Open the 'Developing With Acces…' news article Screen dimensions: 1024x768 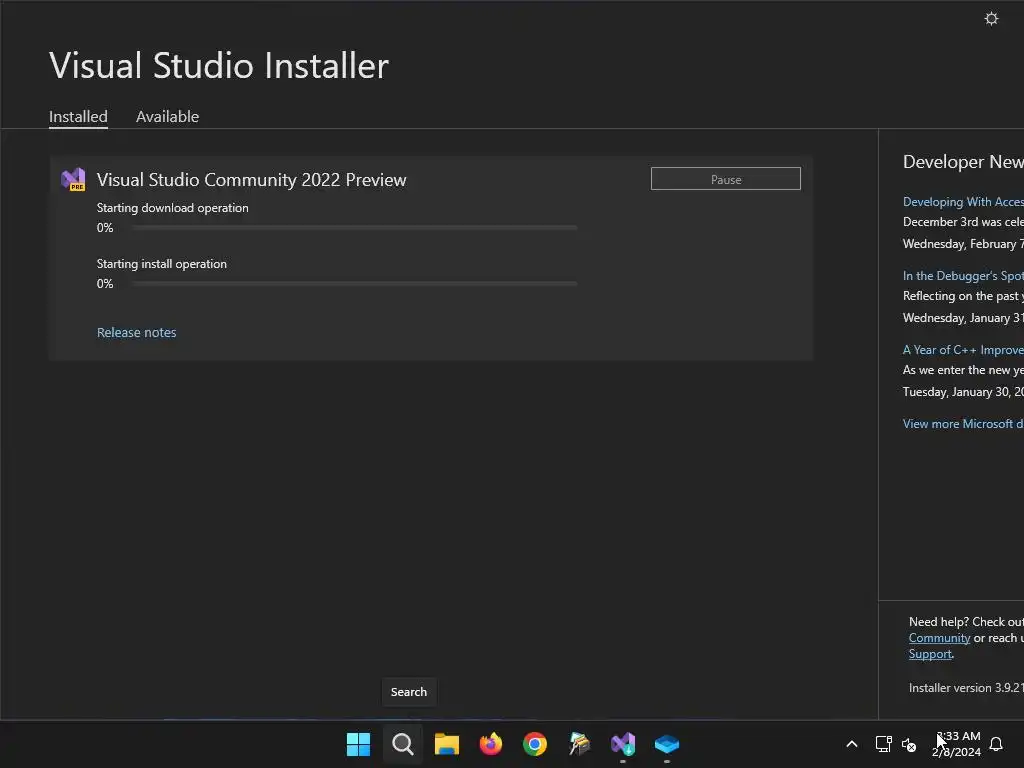963,202
